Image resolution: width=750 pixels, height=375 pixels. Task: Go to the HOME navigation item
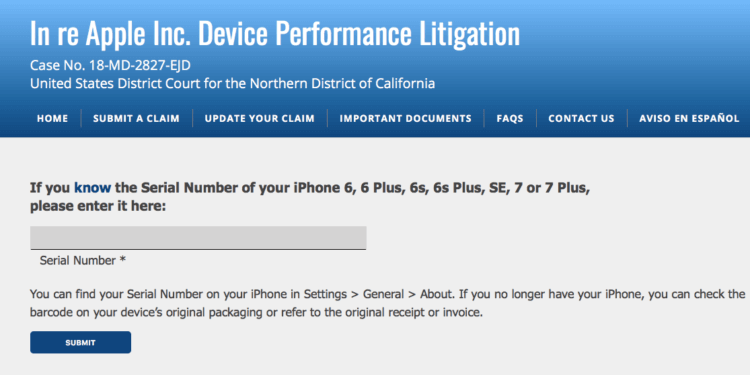(52, 119)
